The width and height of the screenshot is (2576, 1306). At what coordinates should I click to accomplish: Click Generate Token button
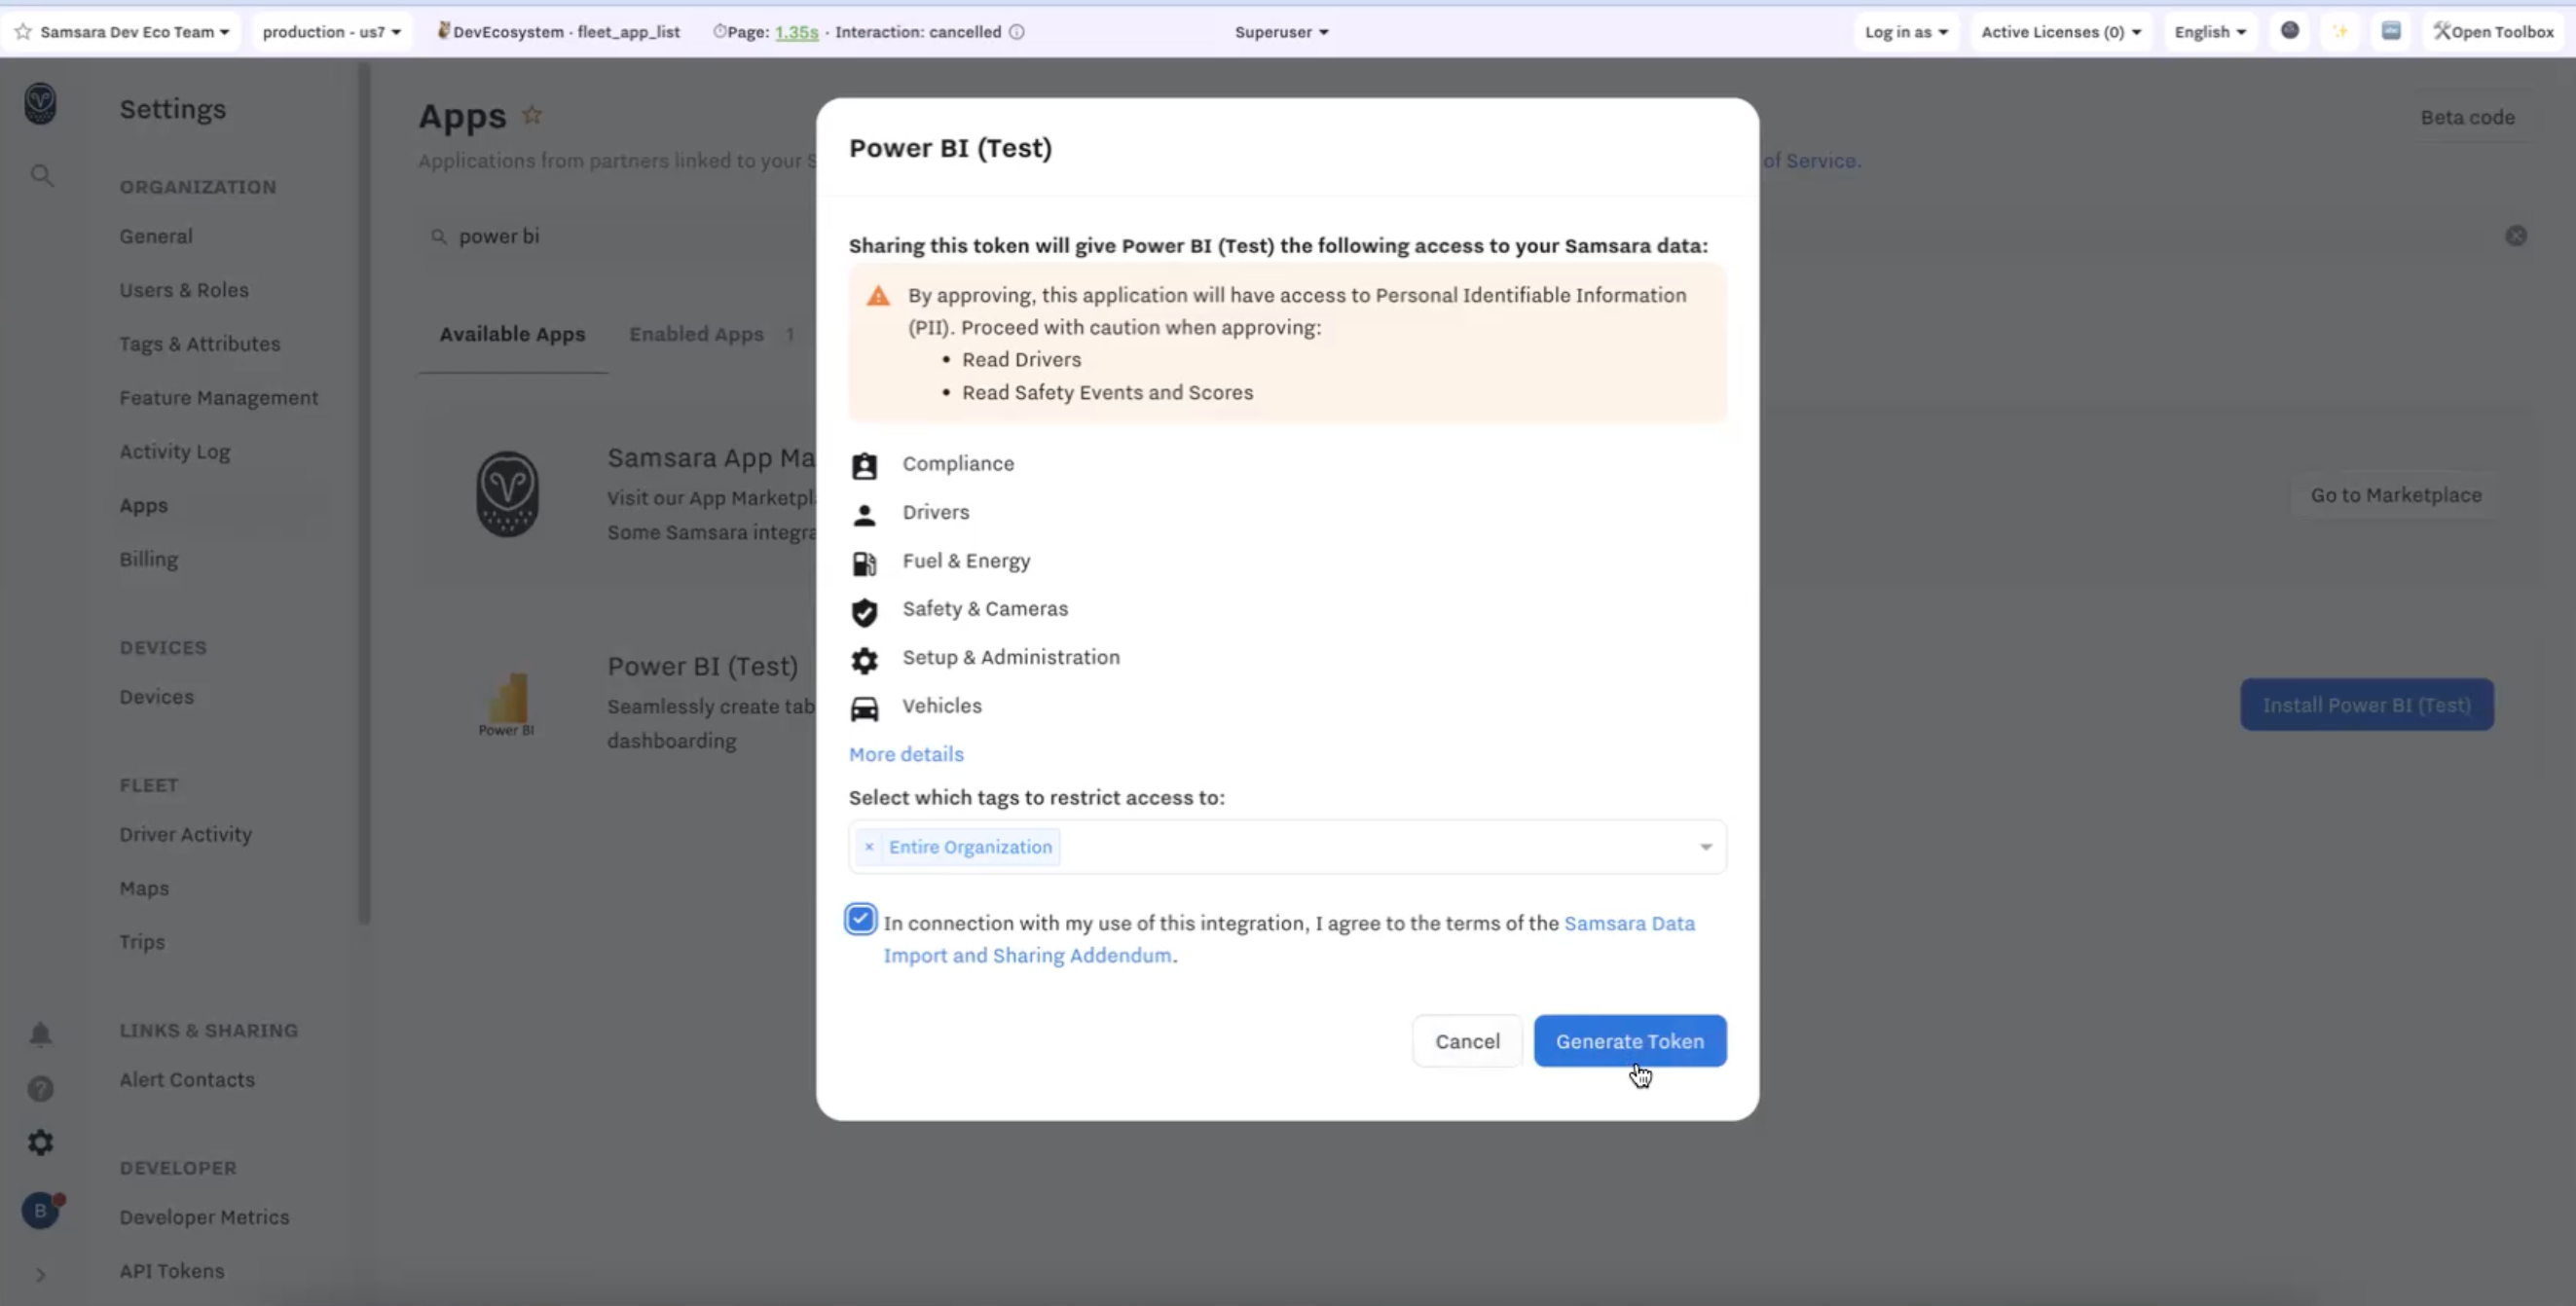[1630, 1041]
